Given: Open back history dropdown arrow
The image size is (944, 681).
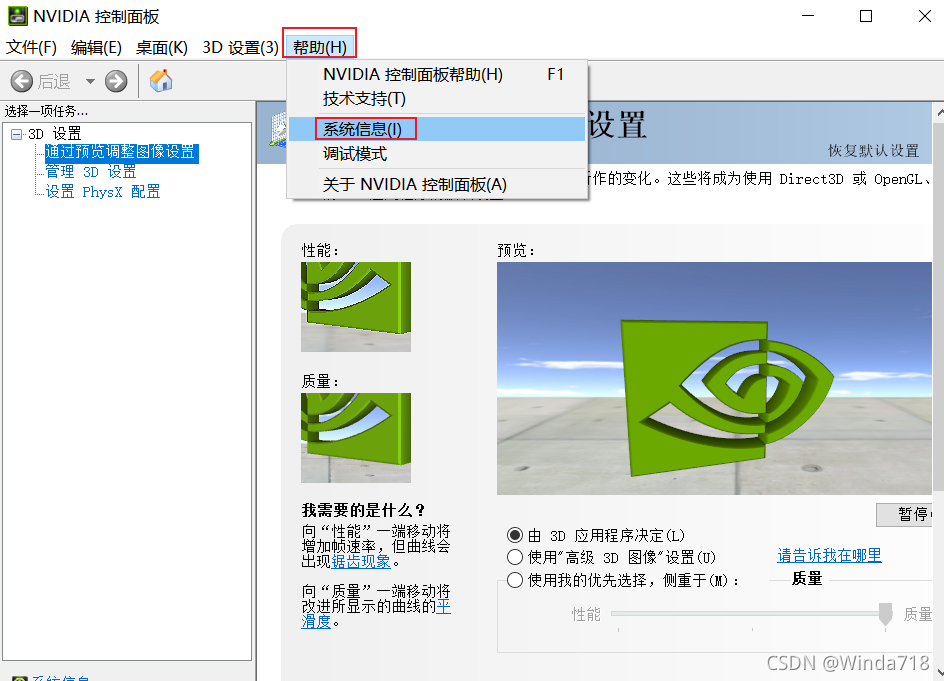Looking at the screenshot, I should pyautogui.click(x=90, y=81).
